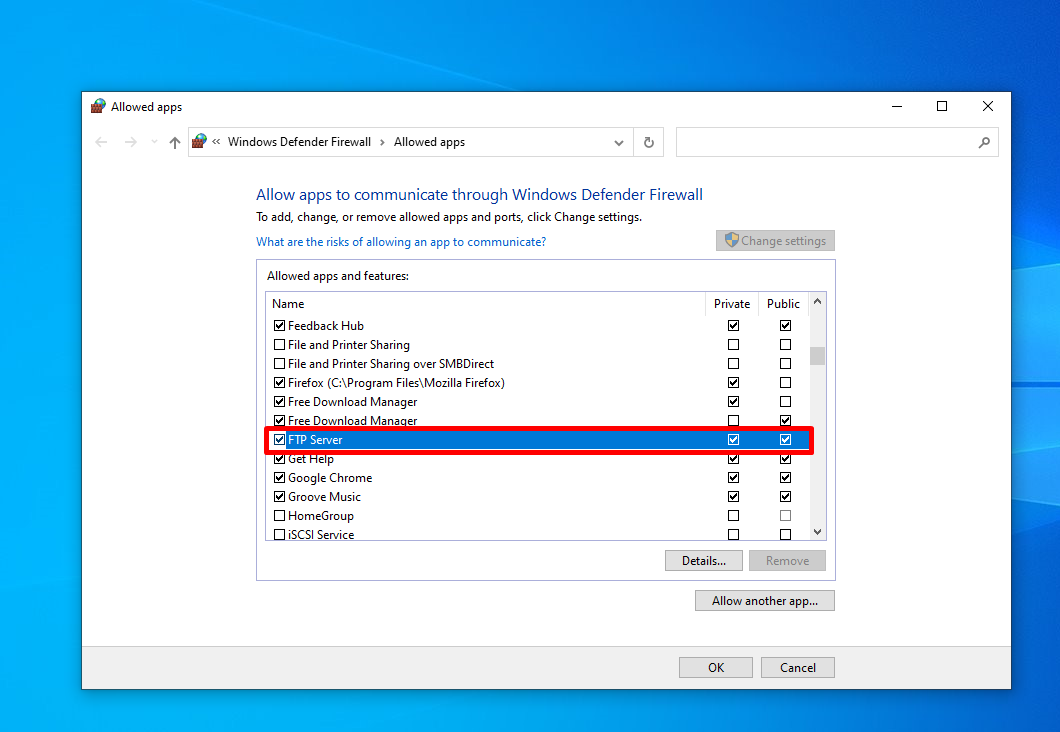Select the Allowed apps breadcrumb item
This screenshot has width=1060, height=732.
429,142
